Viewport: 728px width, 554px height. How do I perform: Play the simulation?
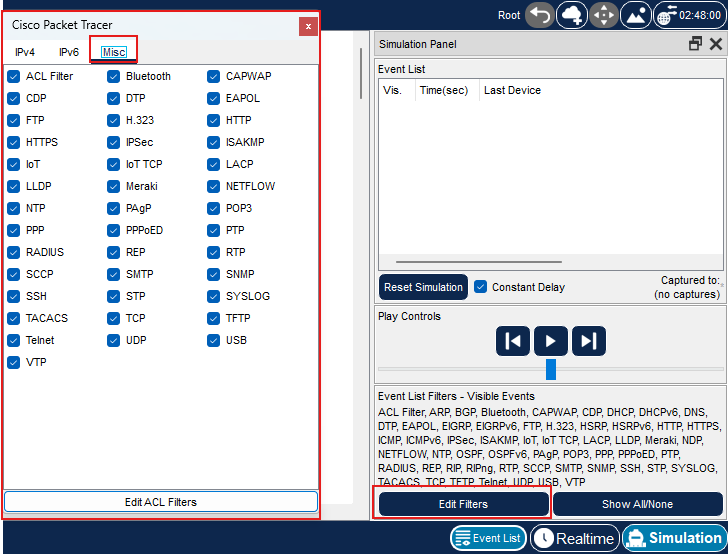[551, 341]
